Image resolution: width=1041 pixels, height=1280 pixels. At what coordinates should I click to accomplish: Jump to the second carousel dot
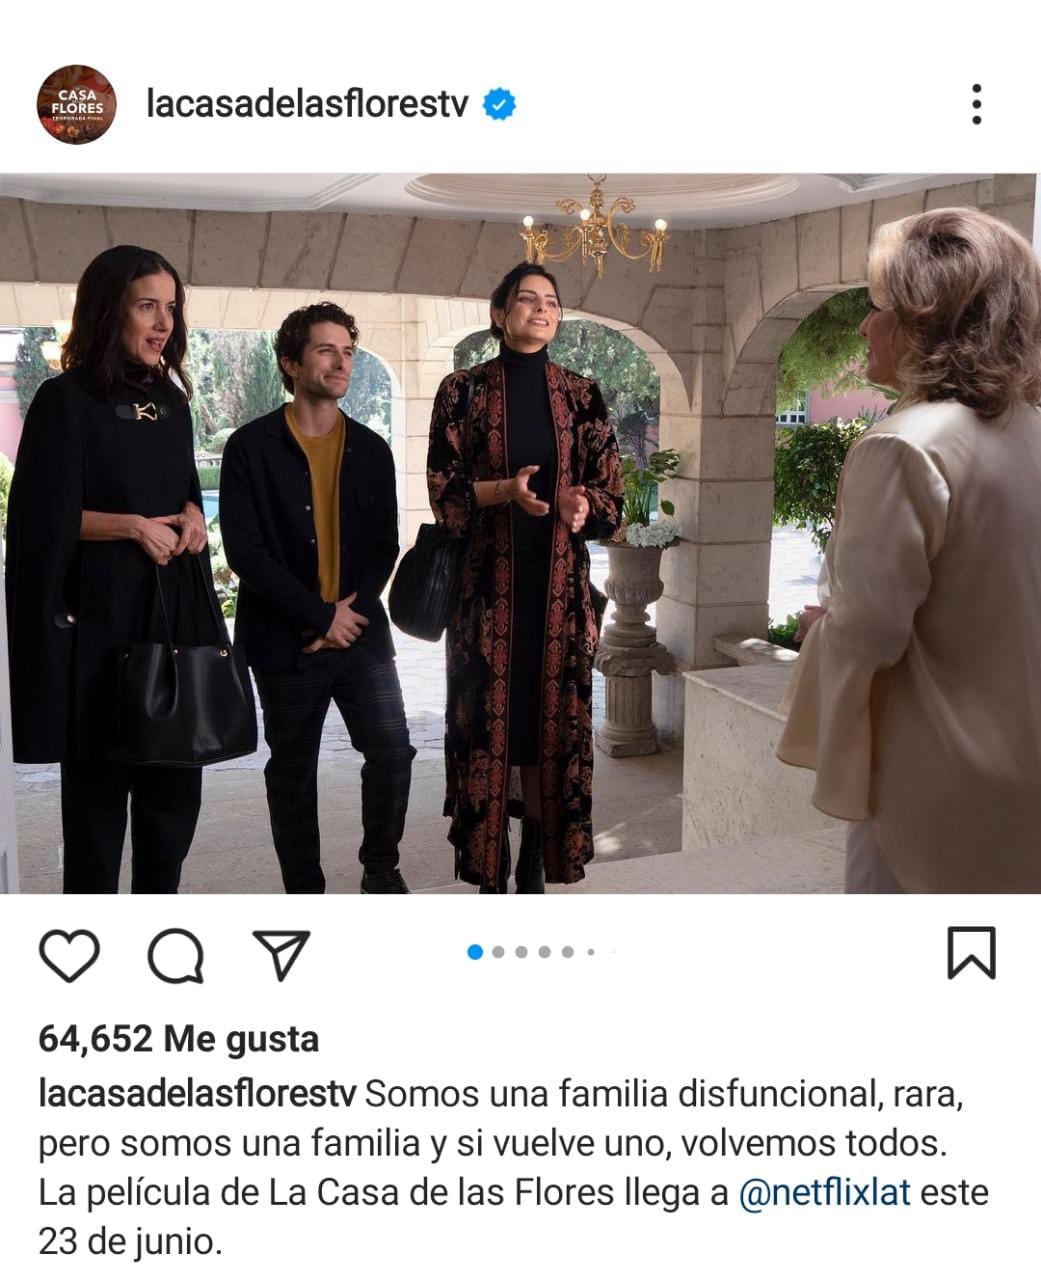coord(499,952)
